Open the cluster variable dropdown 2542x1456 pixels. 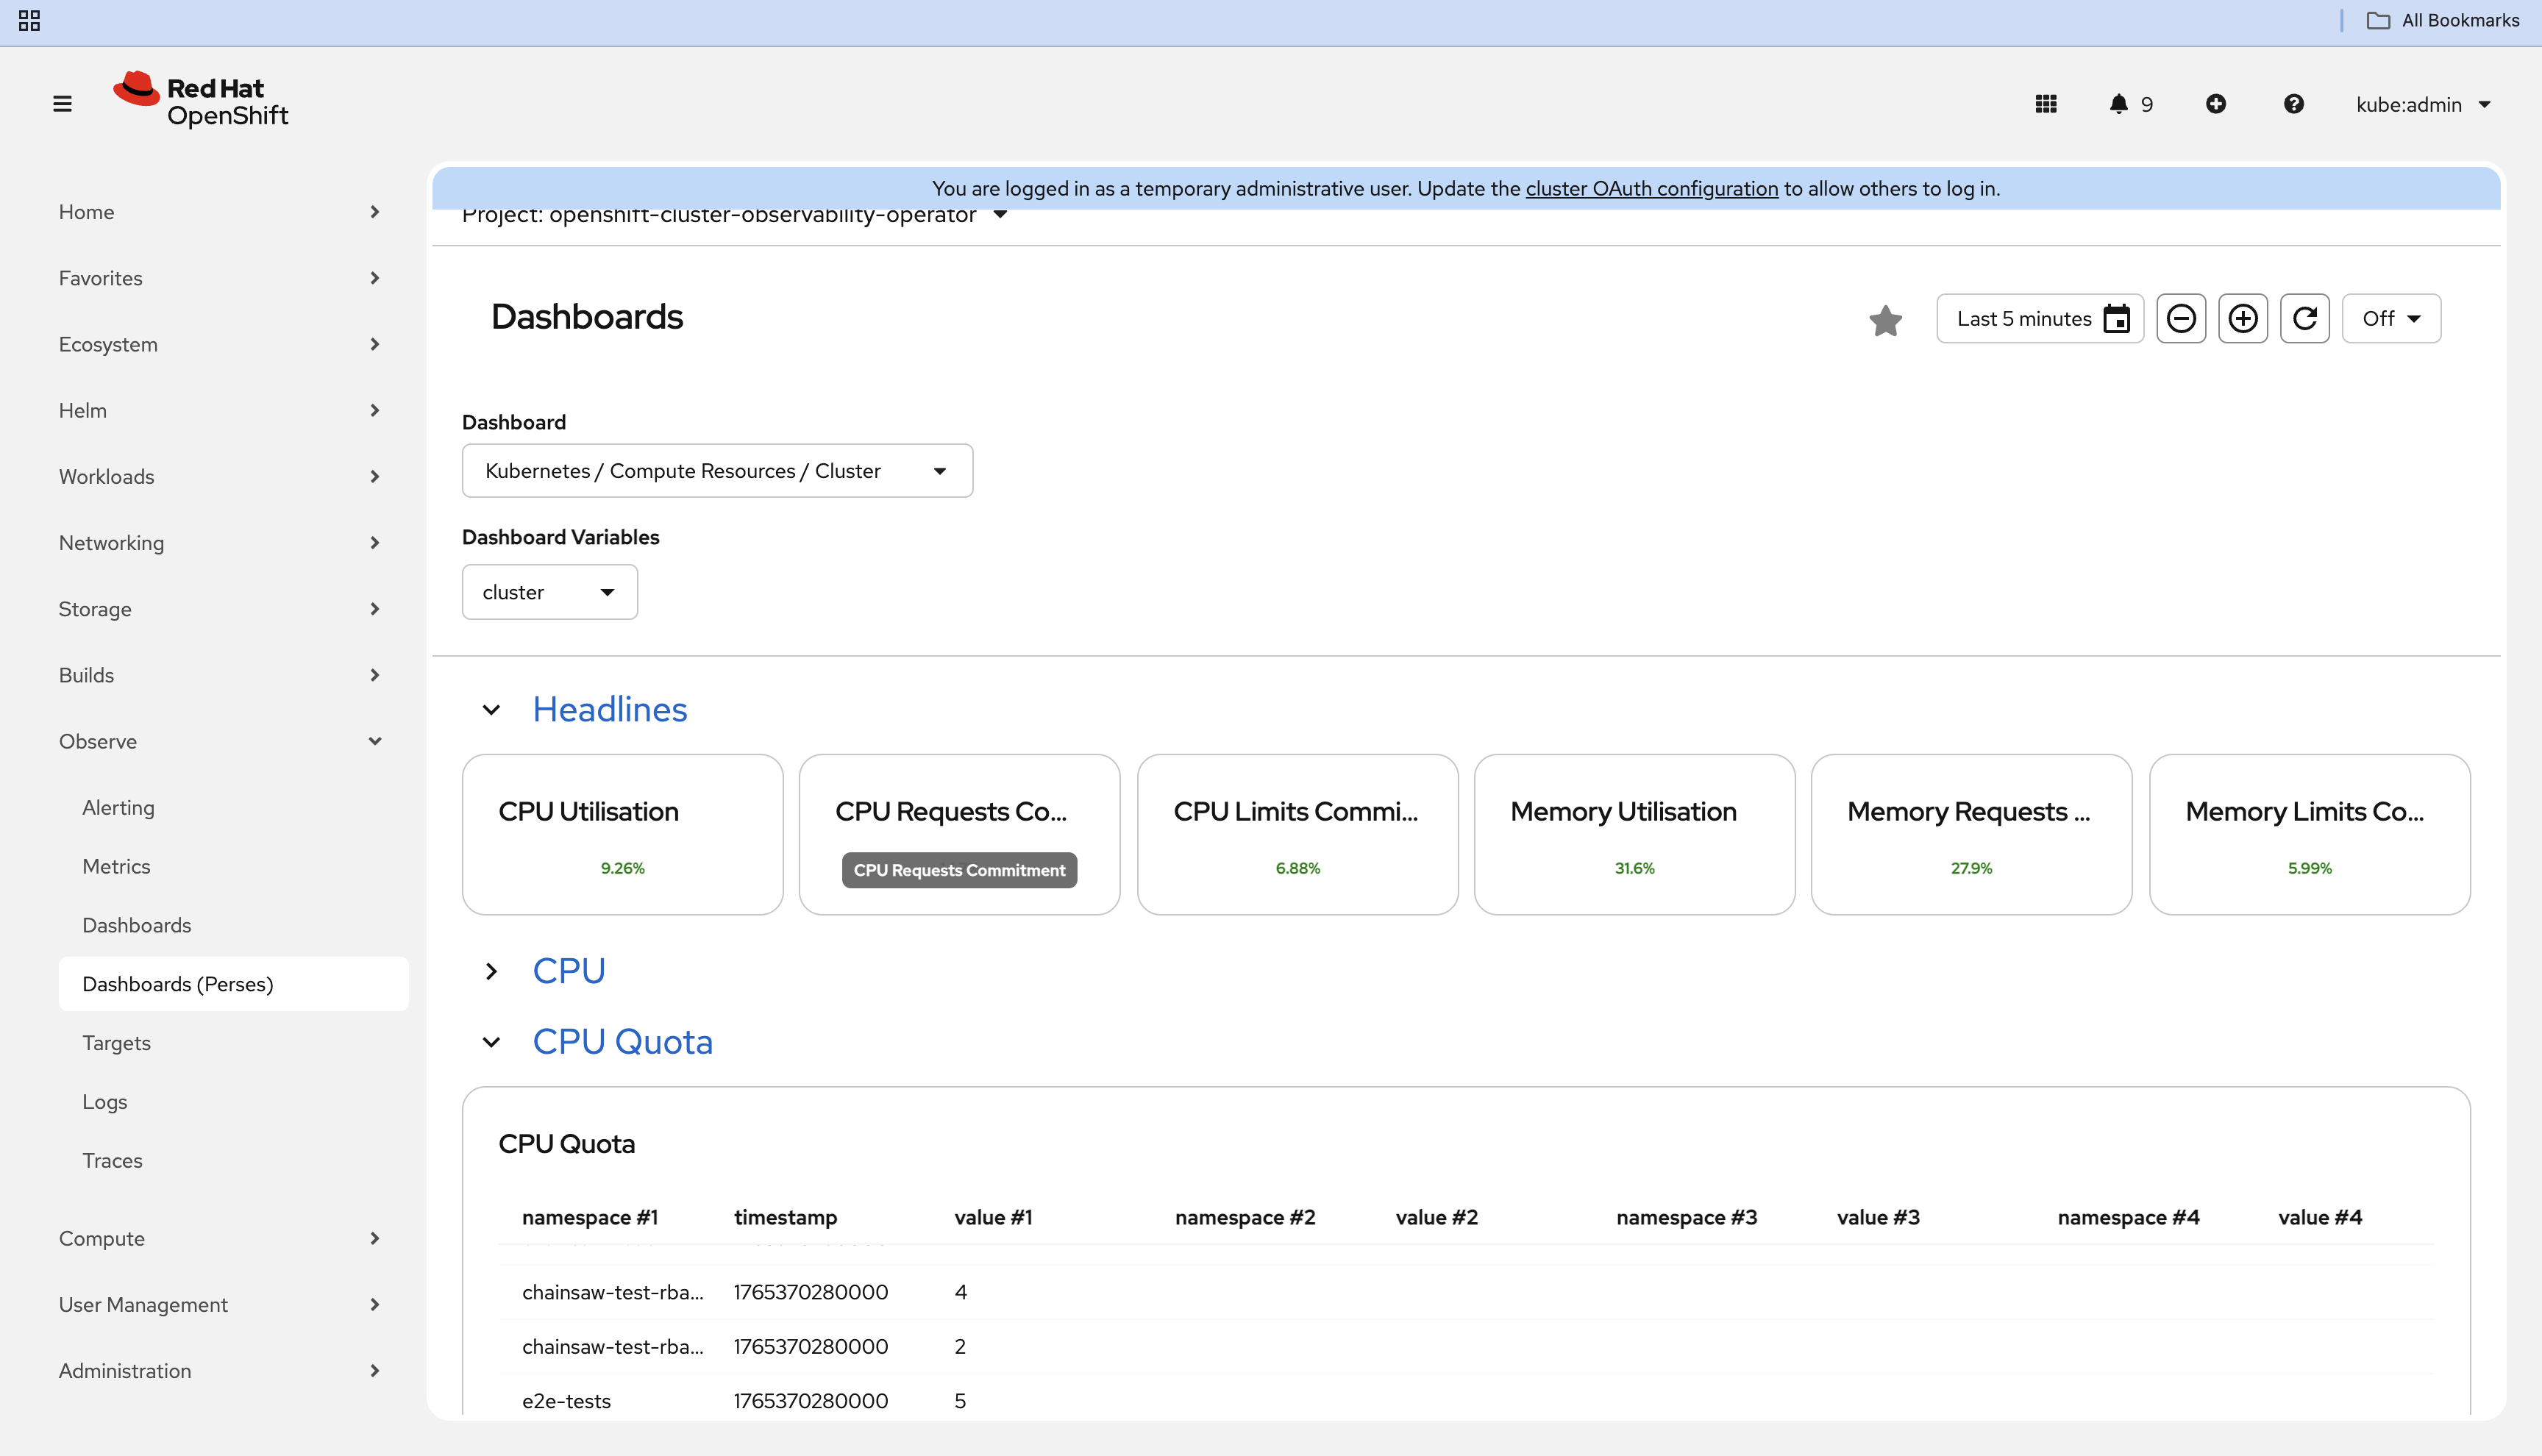549,592
